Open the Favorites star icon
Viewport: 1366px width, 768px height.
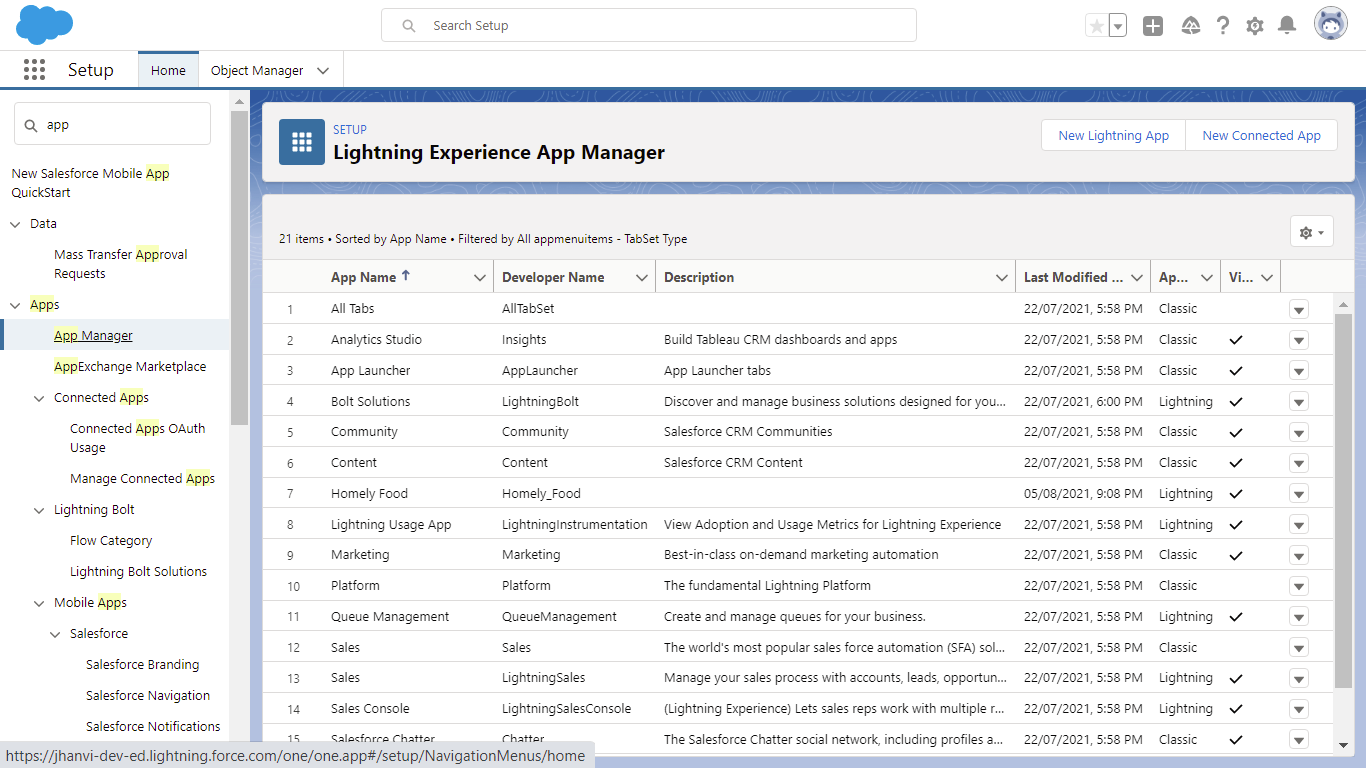[1097, 26]
